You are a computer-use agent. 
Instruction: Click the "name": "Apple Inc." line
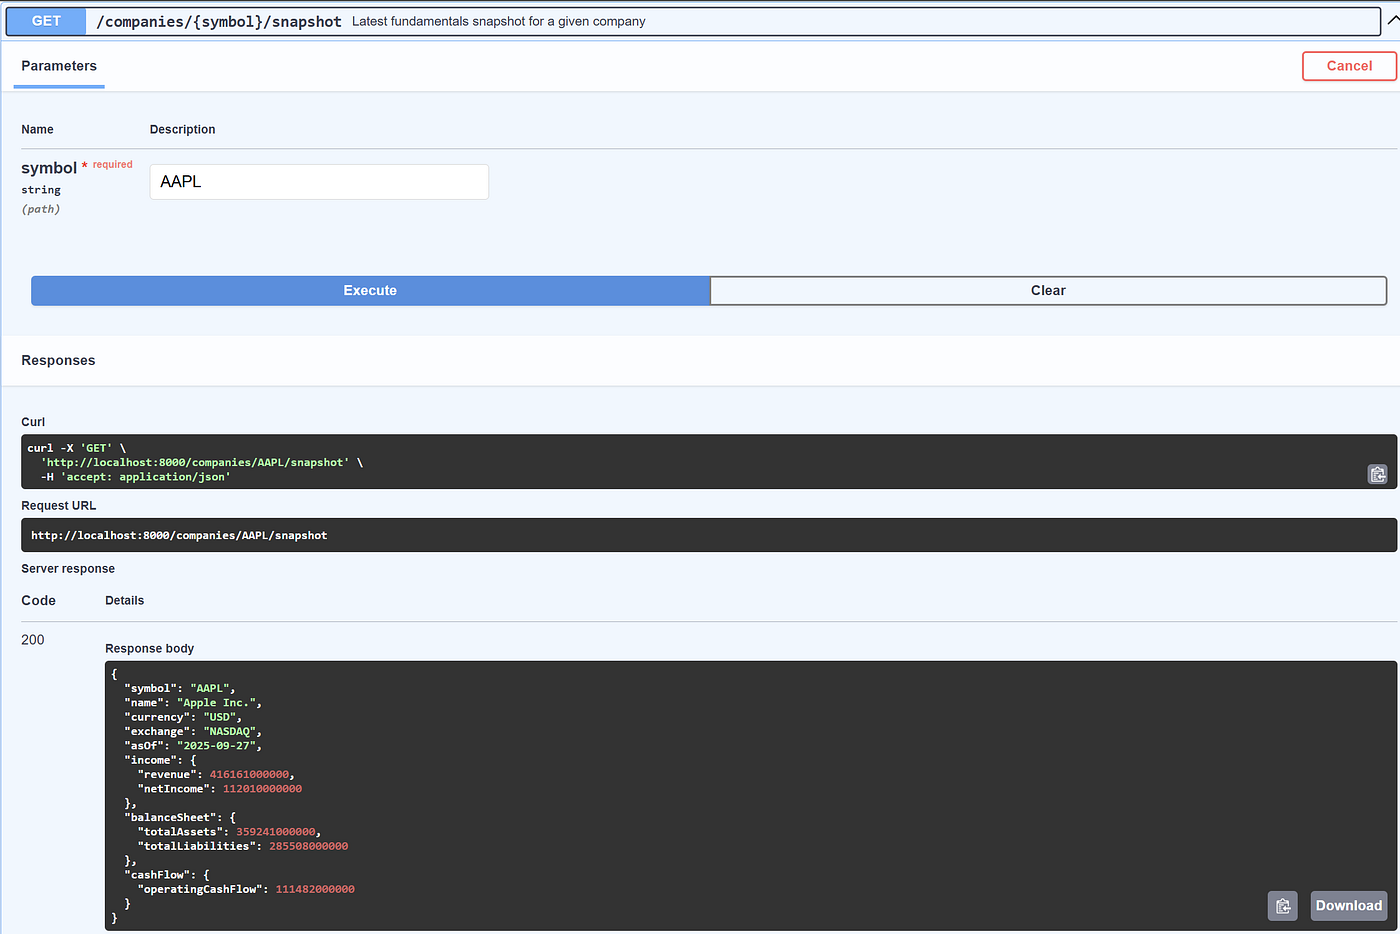pyautogui.click(x=193, y=703)
